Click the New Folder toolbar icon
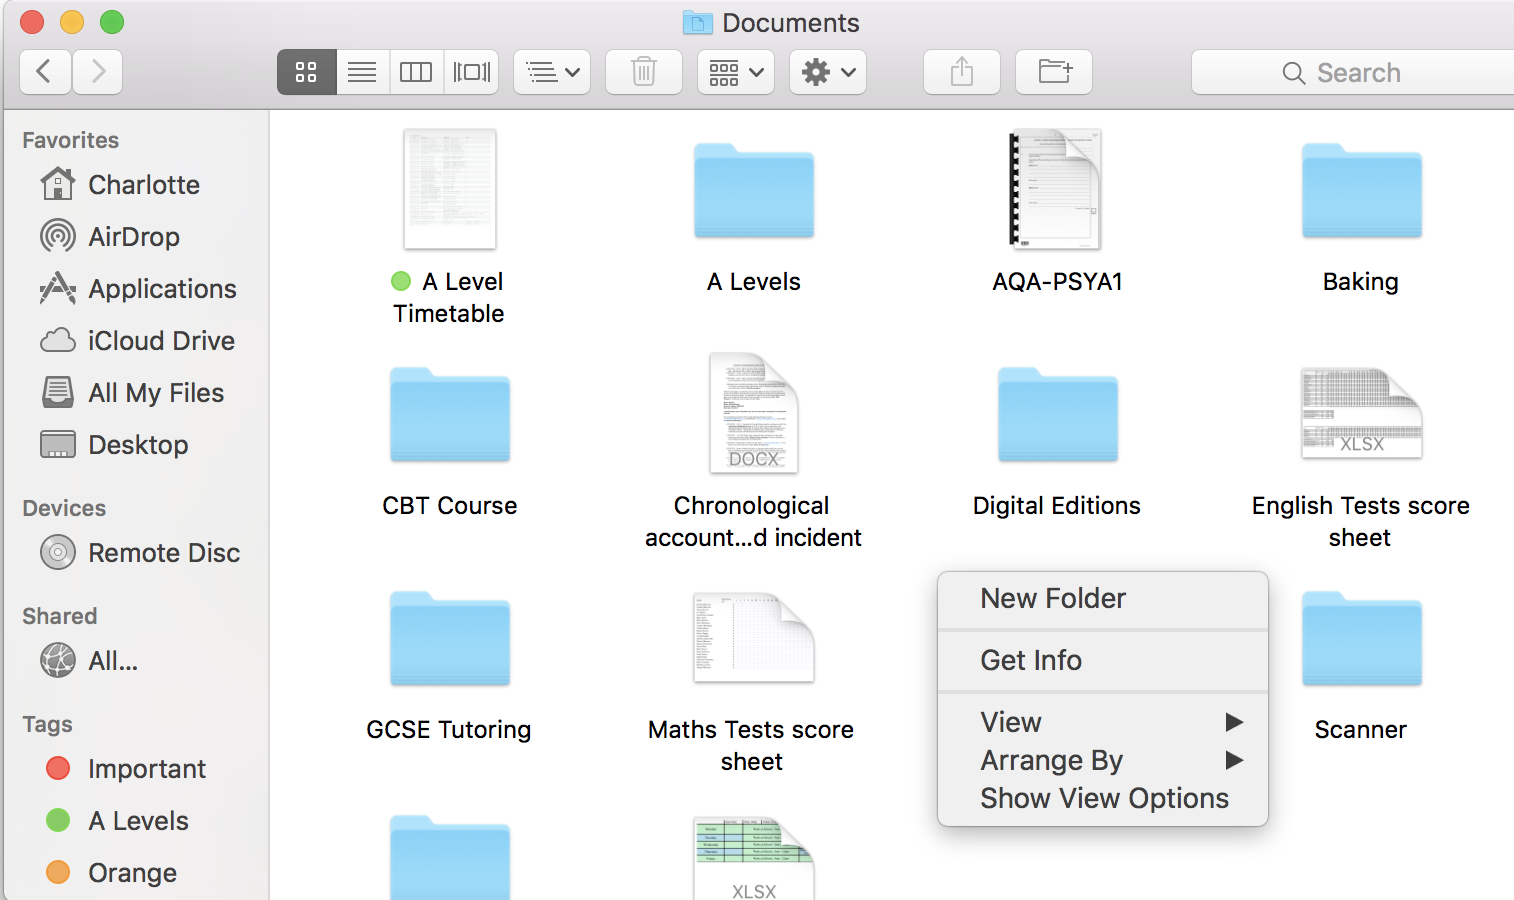Image resolution: width=1514 pixels, height=900 pixels. click(x=1054, y=72)
